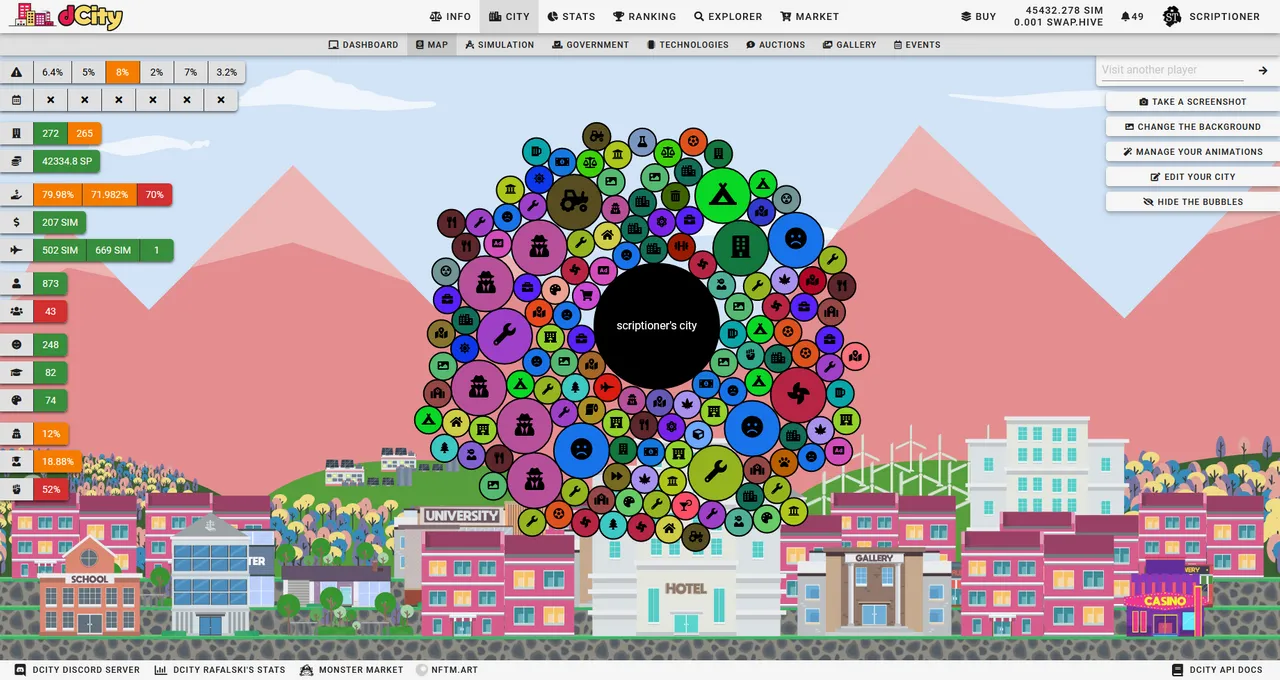Open the dCity API Docs link
This screenshot has width=1280, height=680.
coord(1217,670)
